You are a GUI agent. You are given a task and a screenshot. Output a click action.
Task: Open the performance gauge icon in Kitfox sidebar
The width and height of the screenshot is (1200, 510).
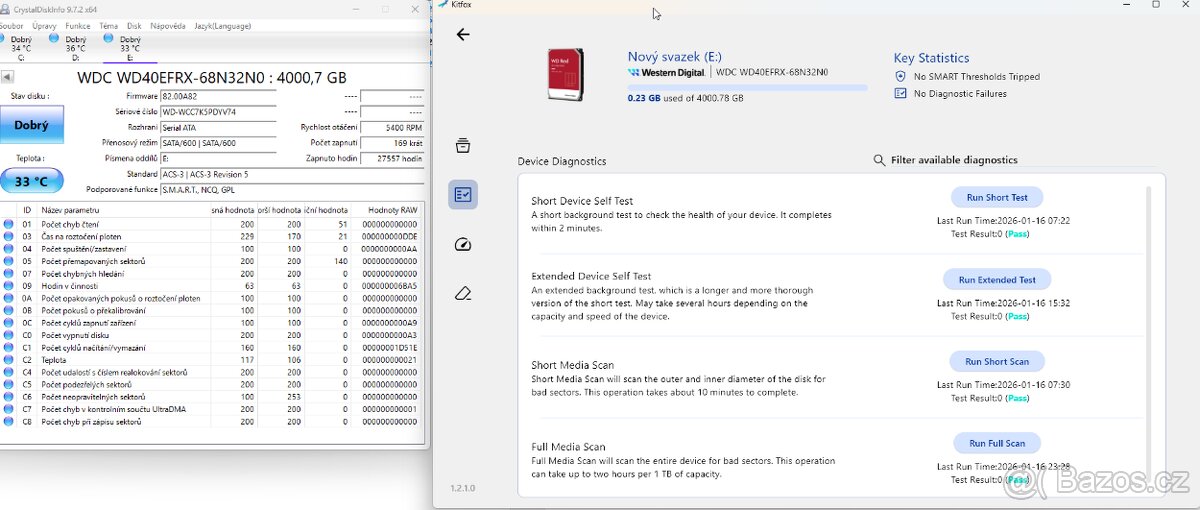click(462, 244)
